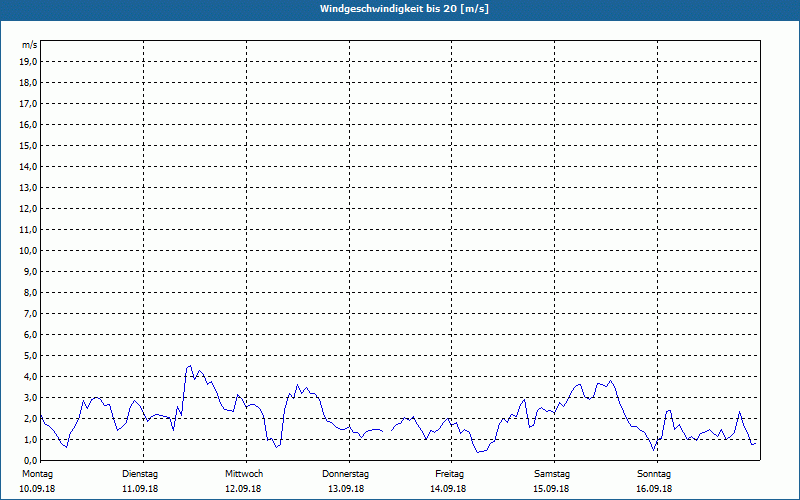
Task: Click the '19,0' y-axis value
Action: 29,62
